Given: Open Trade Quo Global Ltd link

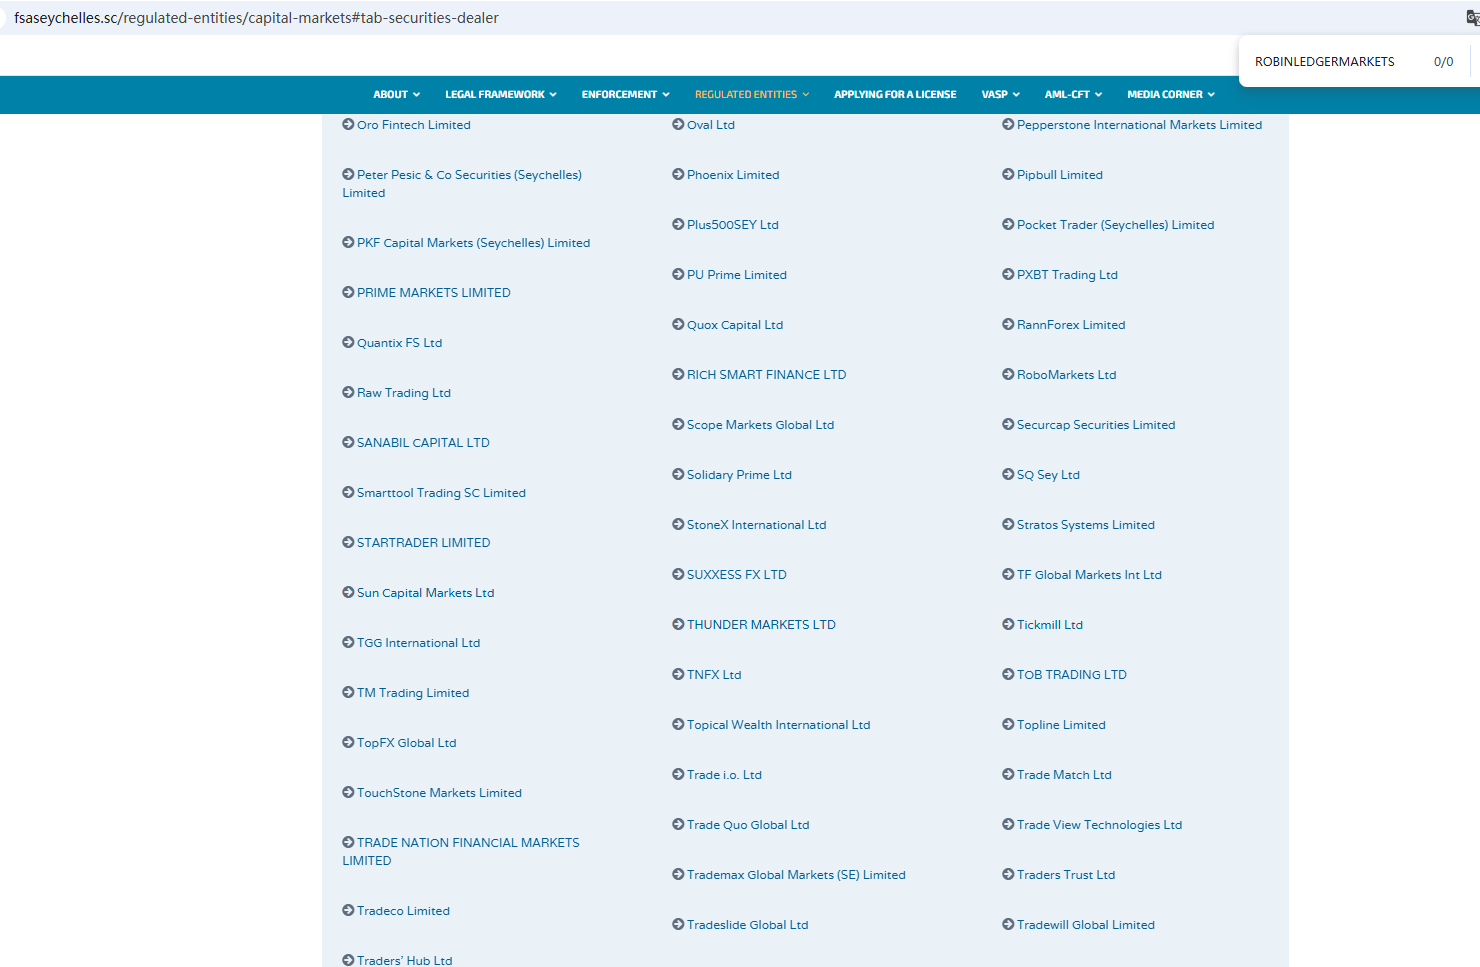Looking at the screenshot, I should [748, 825].
